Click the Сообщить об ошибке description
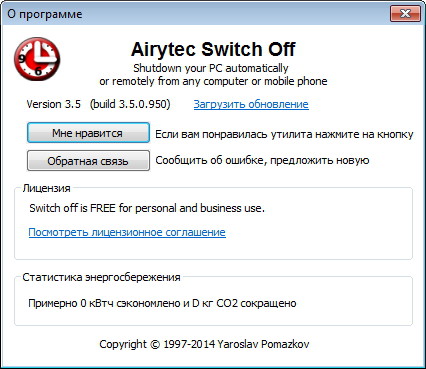The width and height of the screenshot is (426, 369). click(262, 160)
